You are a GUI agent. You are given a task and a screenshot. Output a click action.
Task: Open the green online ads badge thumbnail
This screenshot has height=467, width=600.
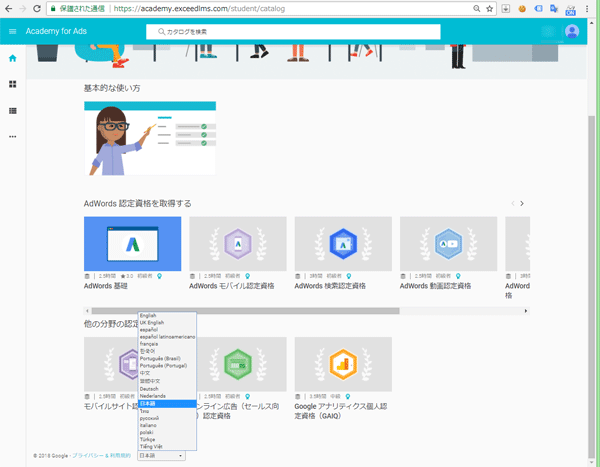click(x=241, y=364)
